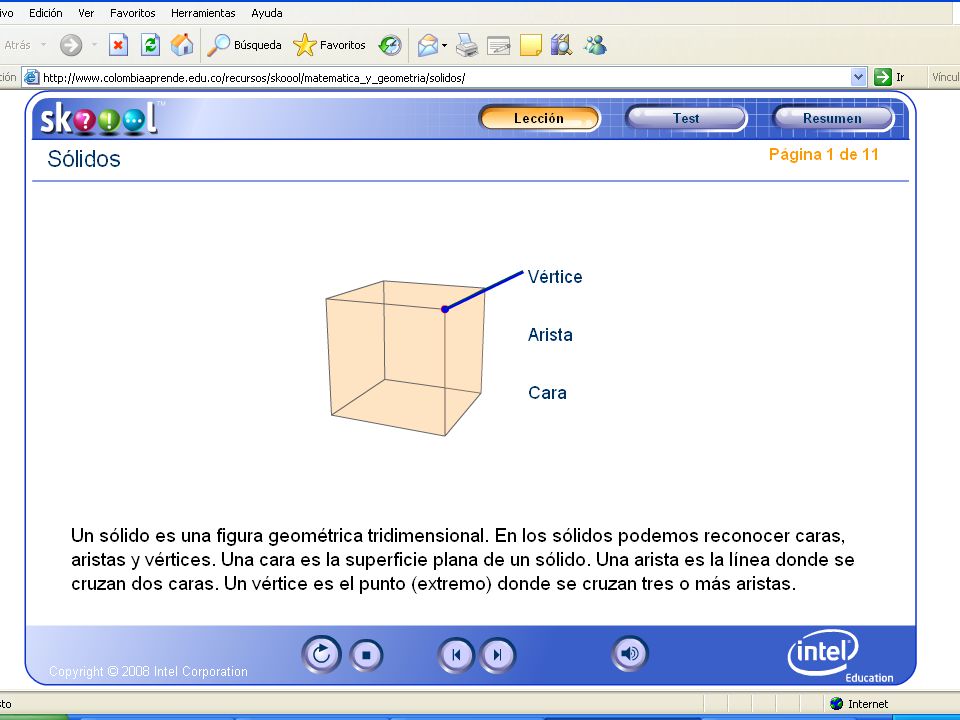The width and height of the screenshot is (960, 720).
Task: Switch to the Resumen tab
Action: 833,118
